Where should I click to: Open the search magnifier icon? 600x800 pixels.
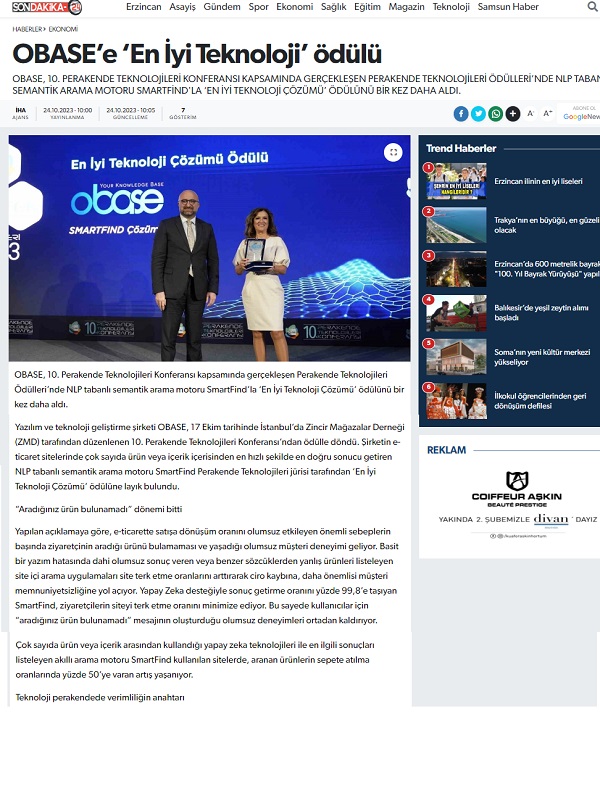click(593, 7)
